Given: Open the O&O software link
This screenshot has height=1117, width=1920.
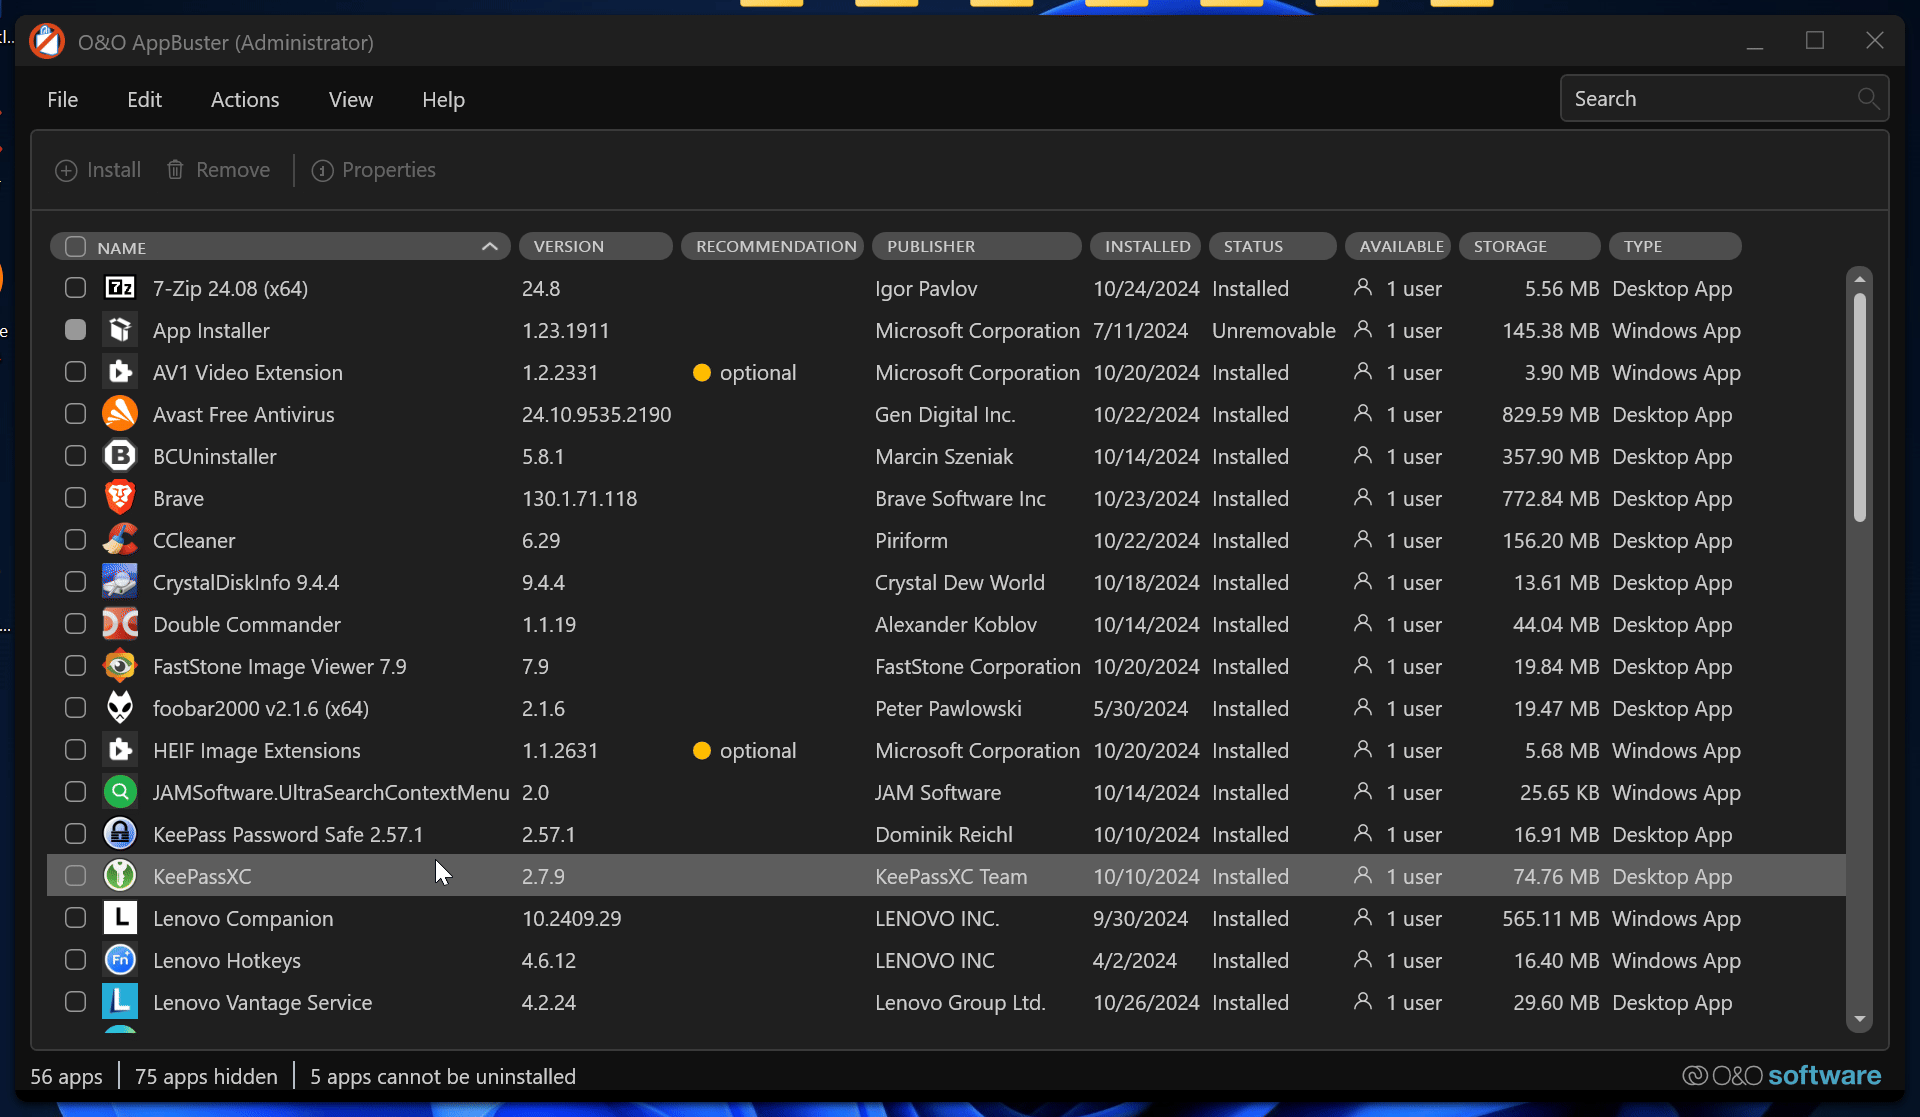Looking at the screenshot, I should (1782, 1075).
